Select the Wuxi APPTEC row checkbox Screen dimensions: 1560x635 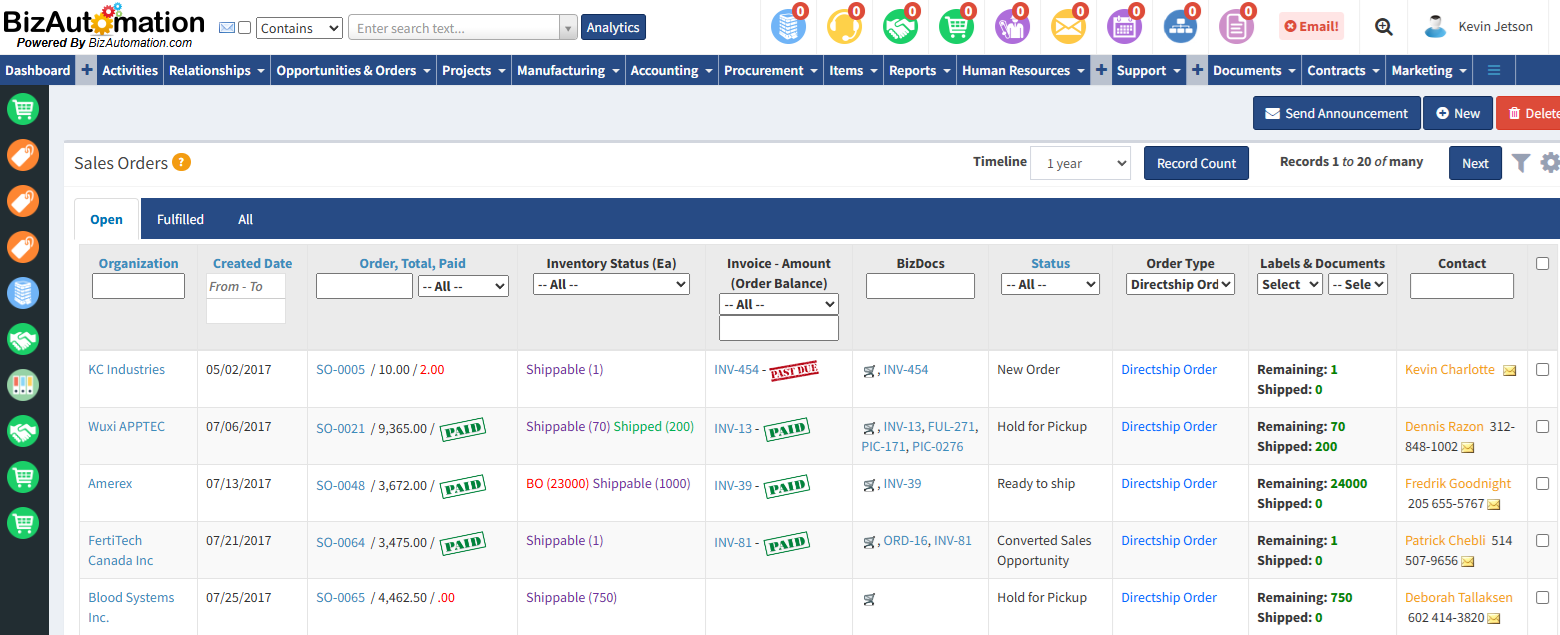1542,426
